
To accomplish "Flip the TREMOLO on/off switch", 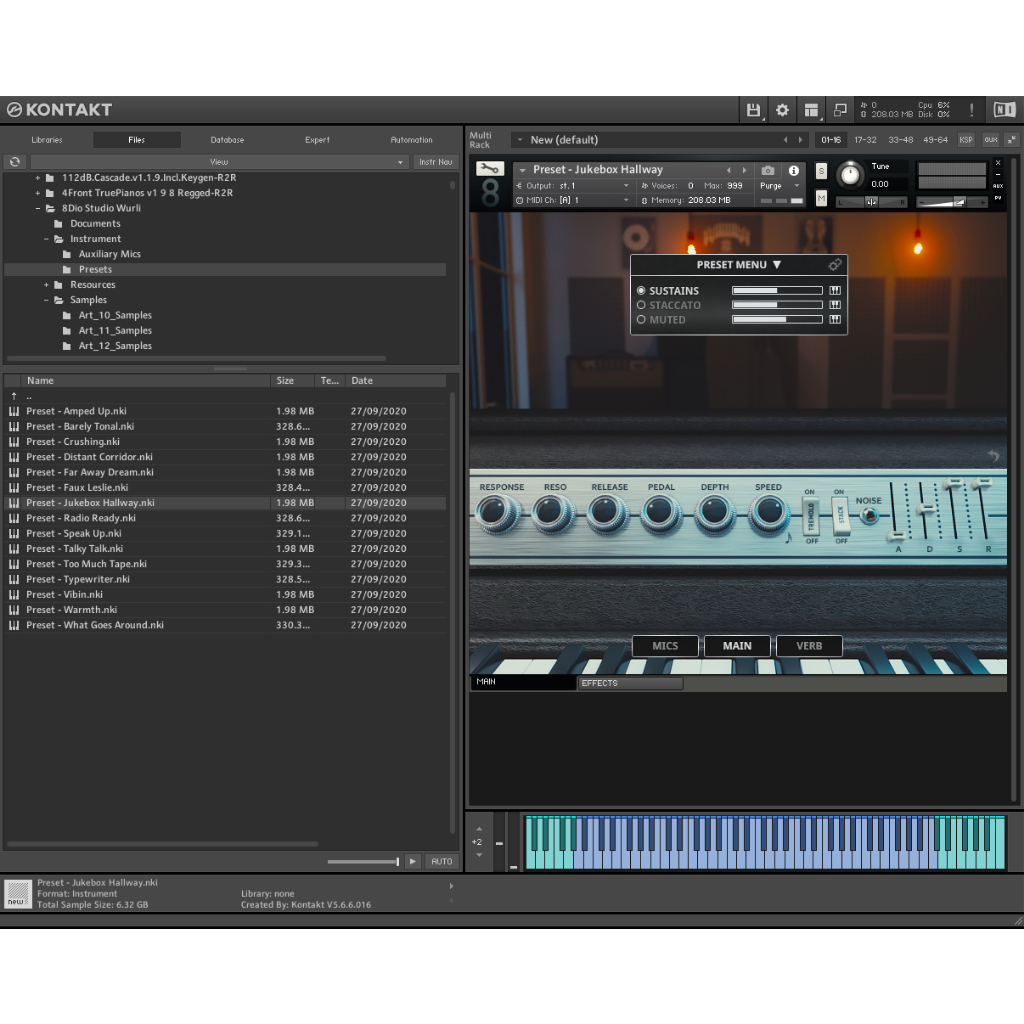I will [x=810, y=517].
